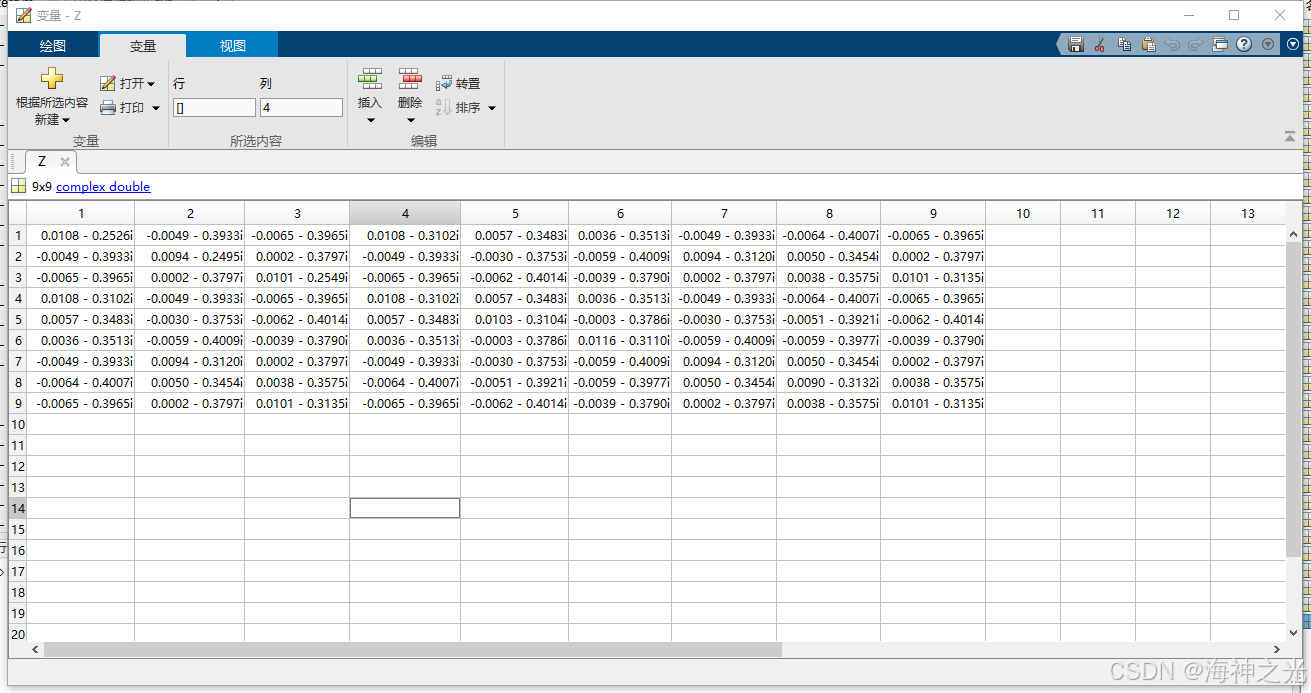Click the 打开 pencil icon
This screenshot has height=693, width=1311.
click(107, 84)
